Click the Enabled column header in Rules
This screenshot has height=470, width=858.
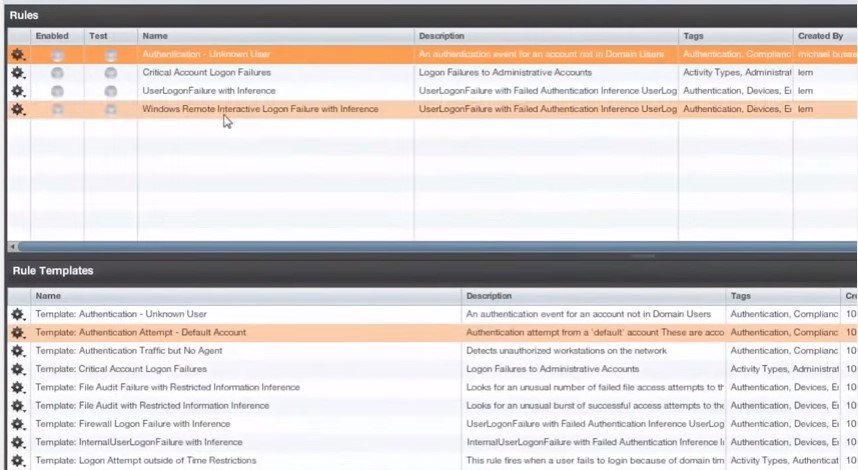pos(53,36)
